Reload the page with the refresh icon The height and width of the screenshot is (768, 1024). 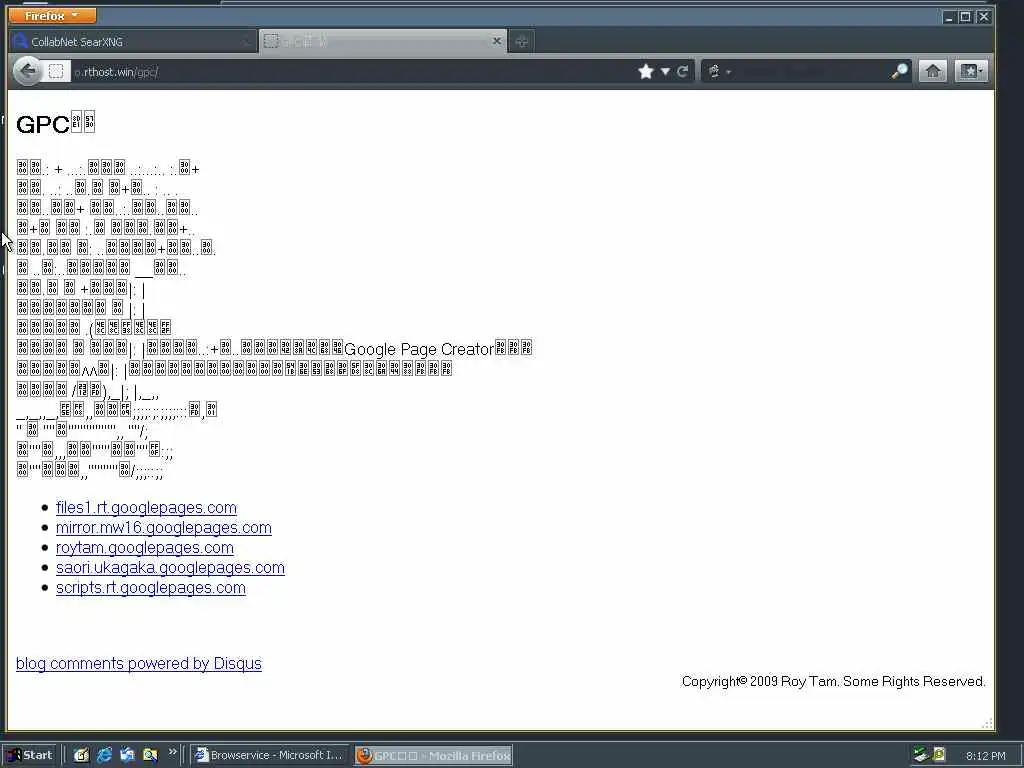pos(682,71)
